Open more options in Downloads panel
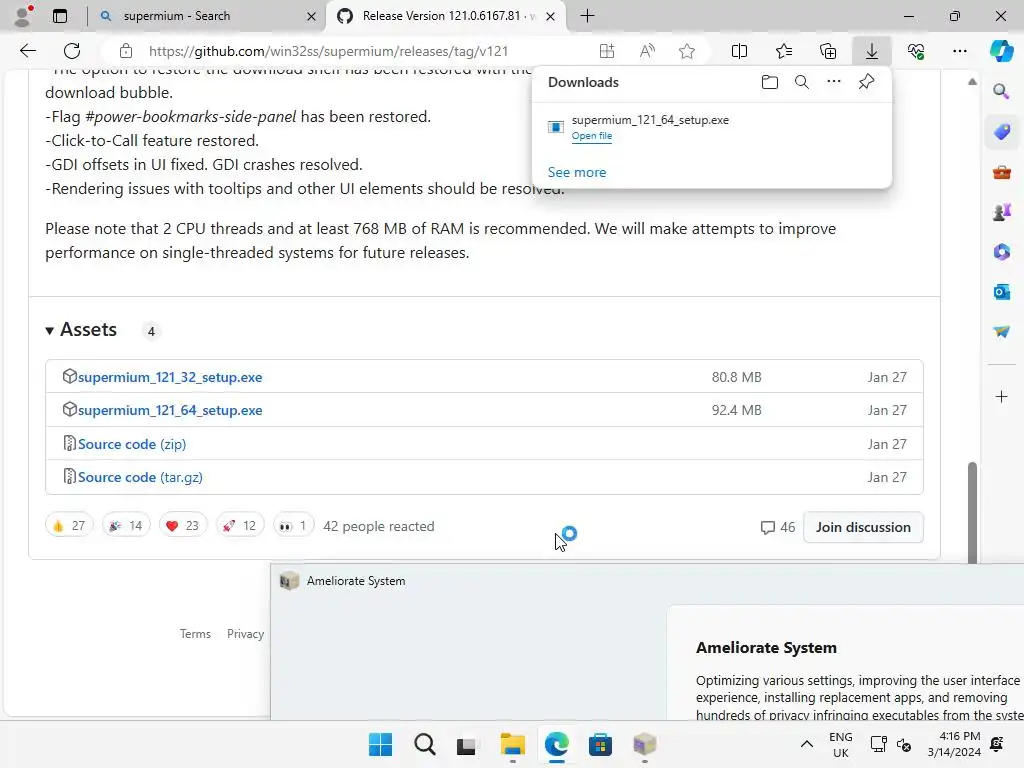The image size is (1024, 768). [834, 82]
